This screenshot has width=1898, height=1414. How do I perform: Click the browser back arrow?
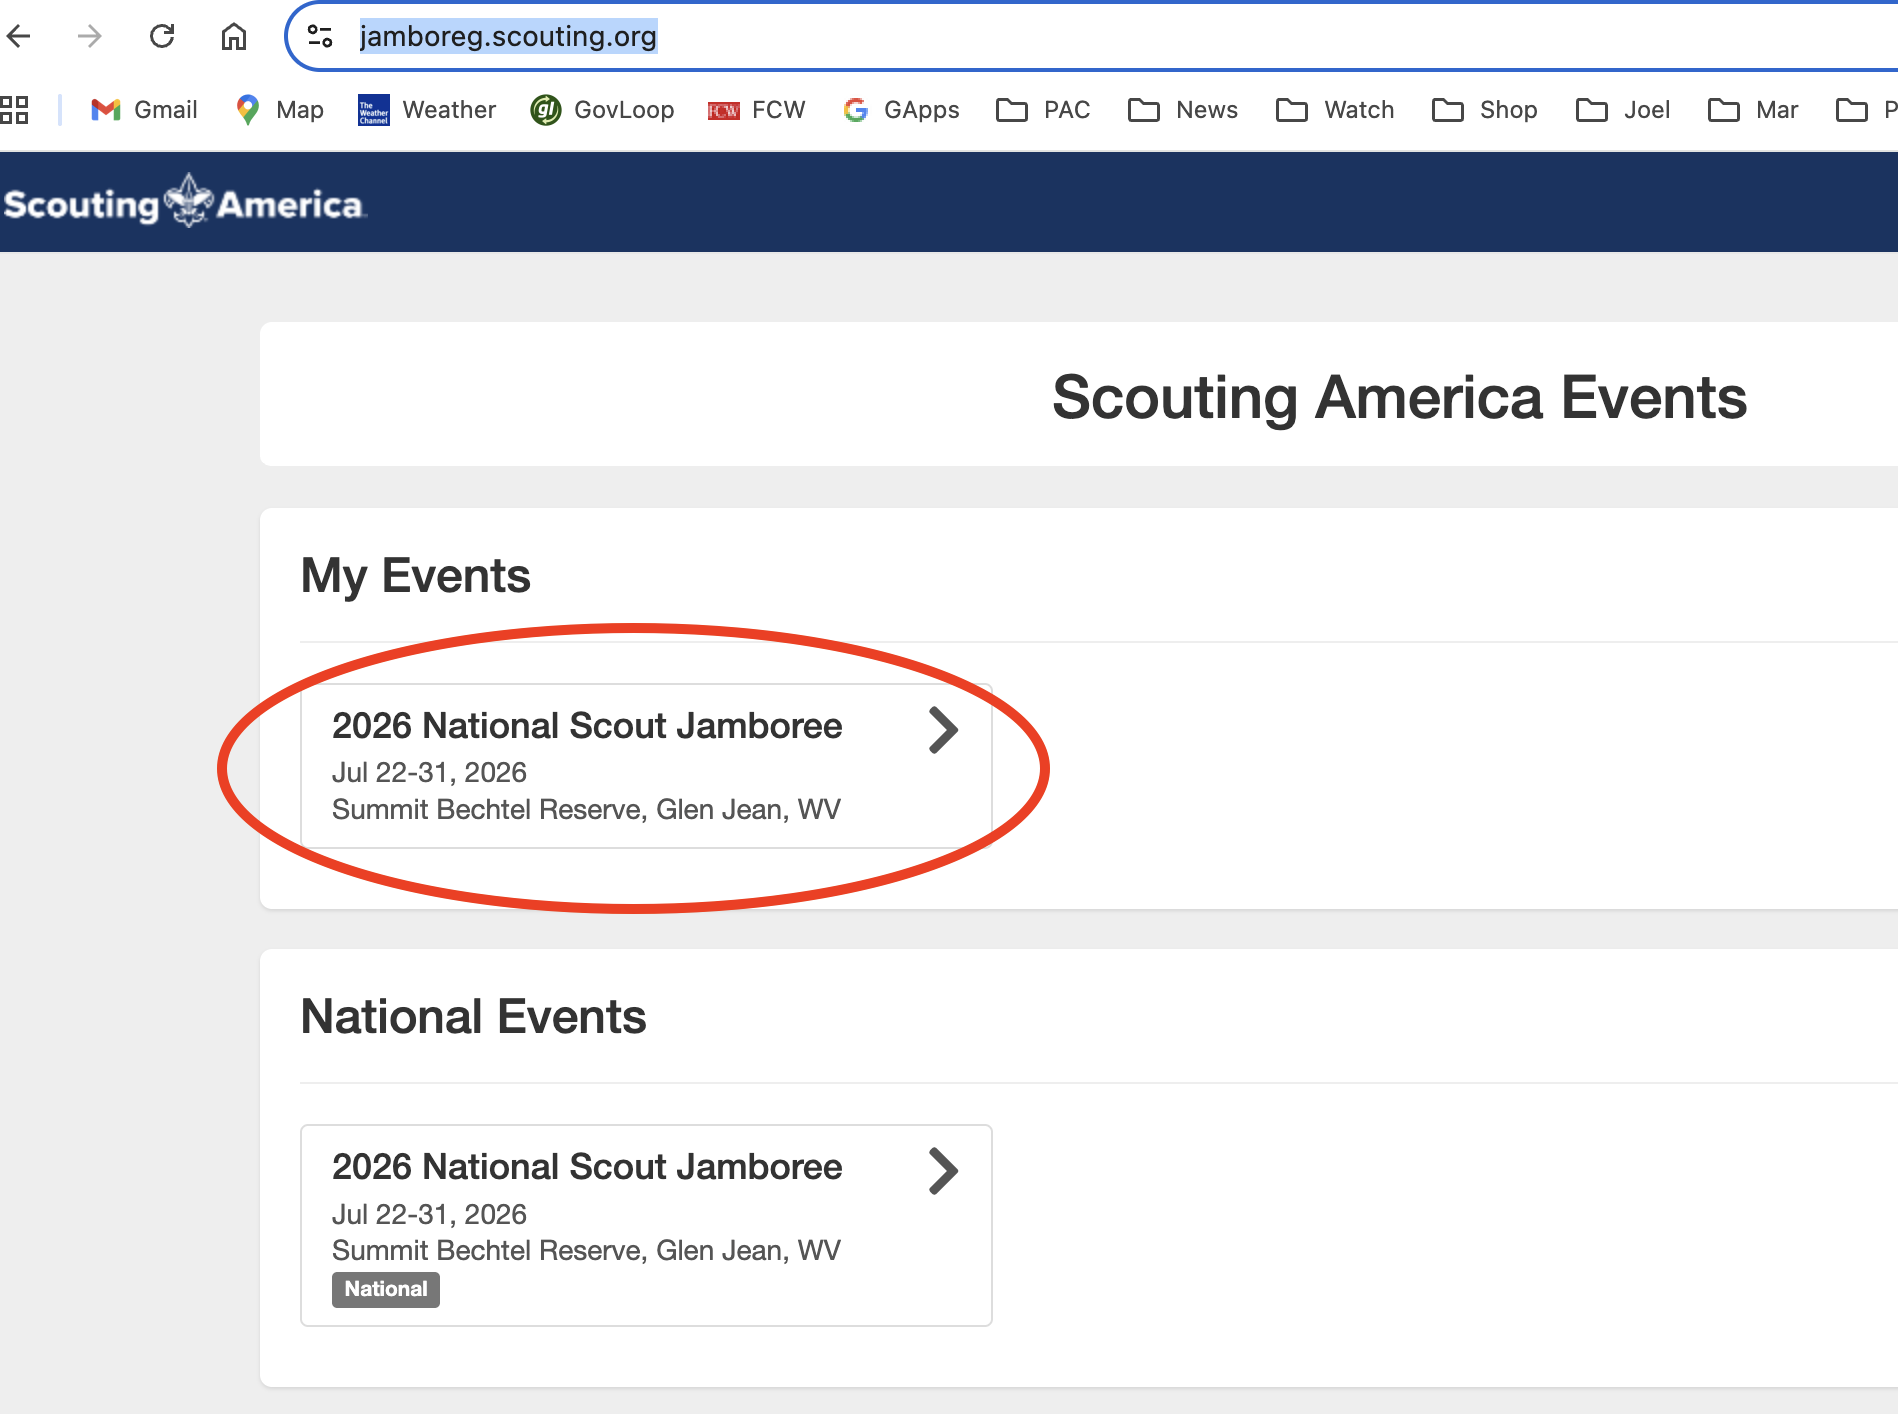pos(19,37)
